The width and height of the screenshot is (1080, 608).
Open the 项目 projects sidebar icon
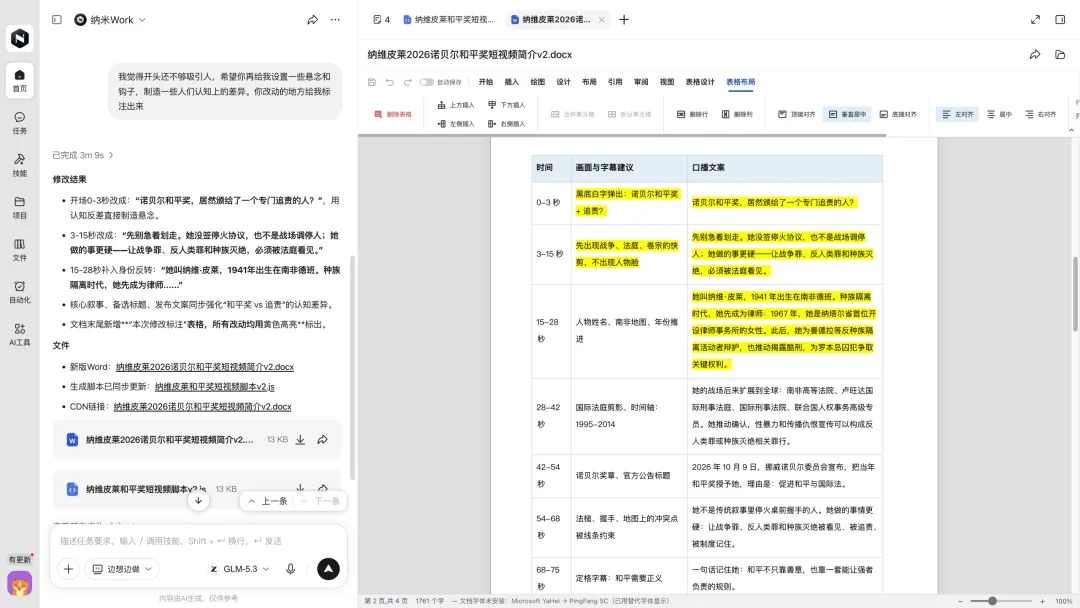pos(20,207)
